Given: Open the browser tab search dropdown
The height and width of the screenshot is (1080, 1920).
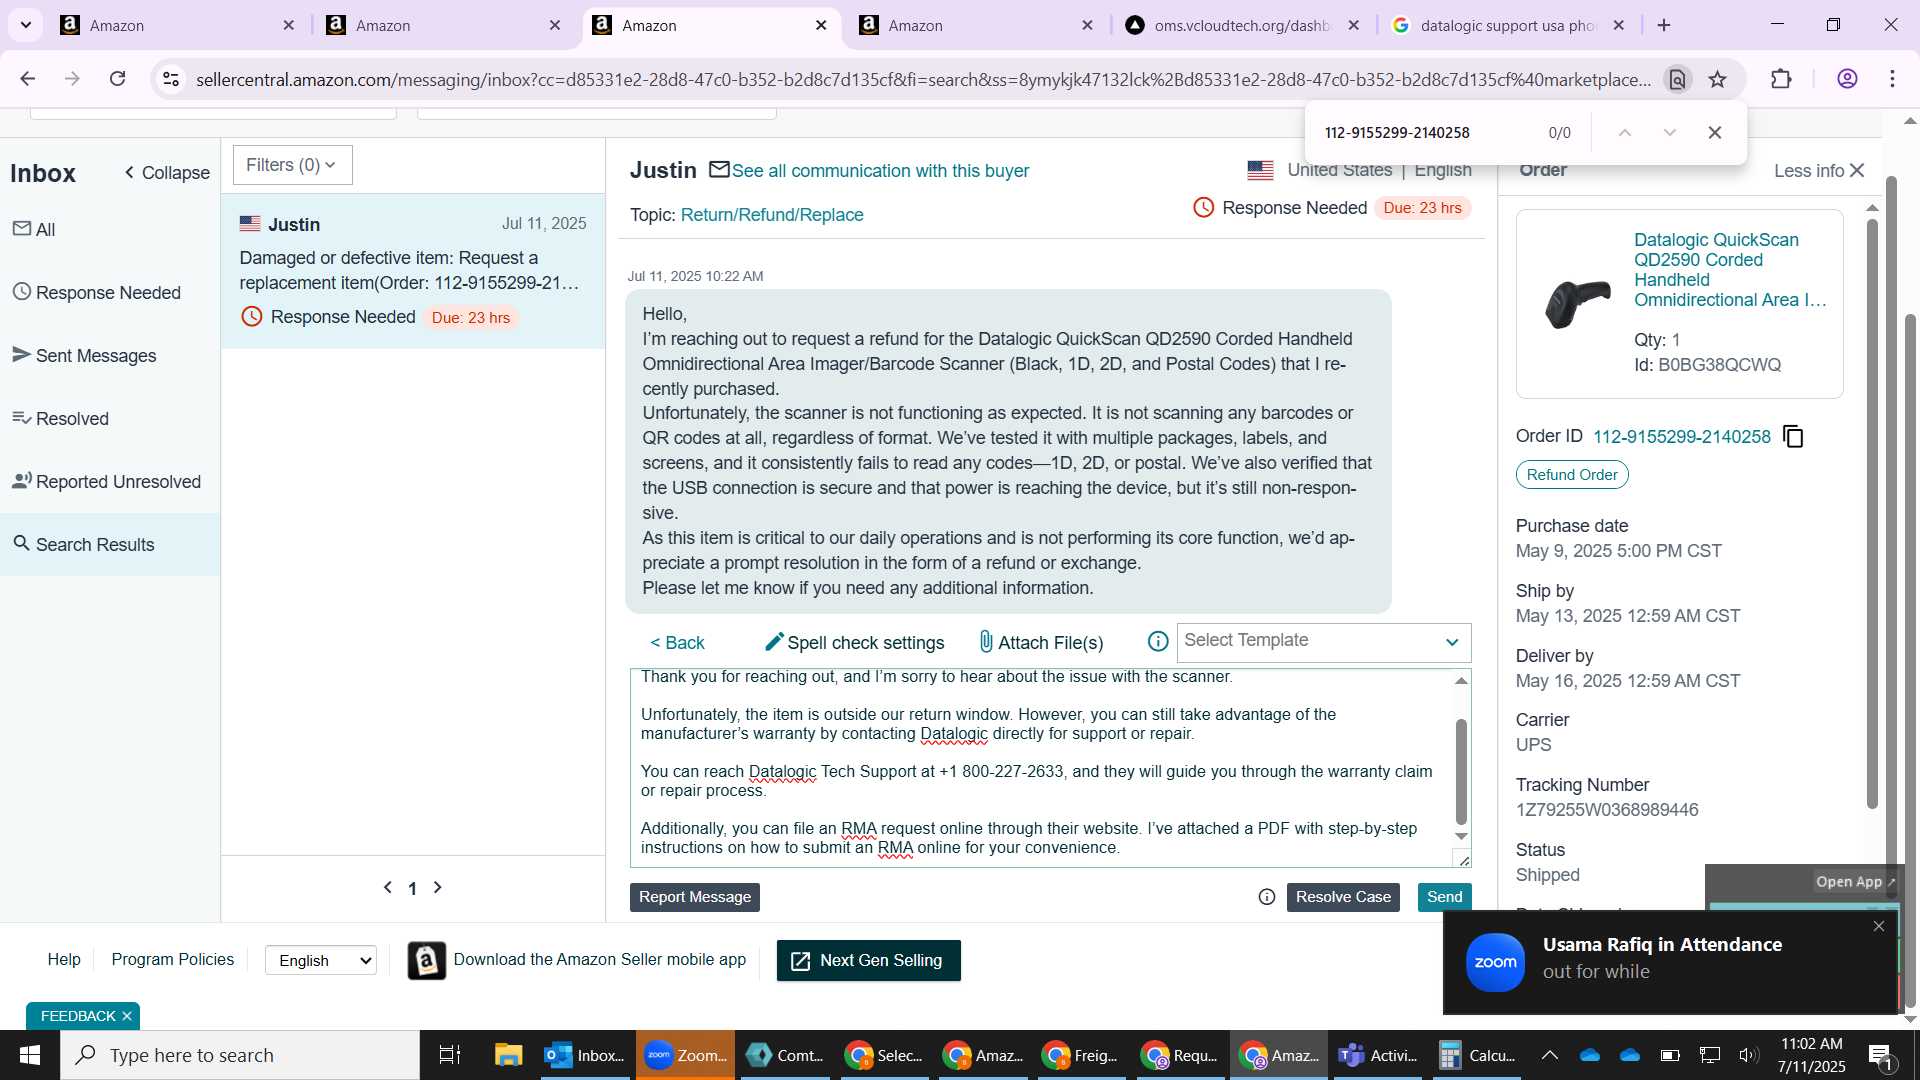Looking at the screenshot, I should (x=26, y=25).
